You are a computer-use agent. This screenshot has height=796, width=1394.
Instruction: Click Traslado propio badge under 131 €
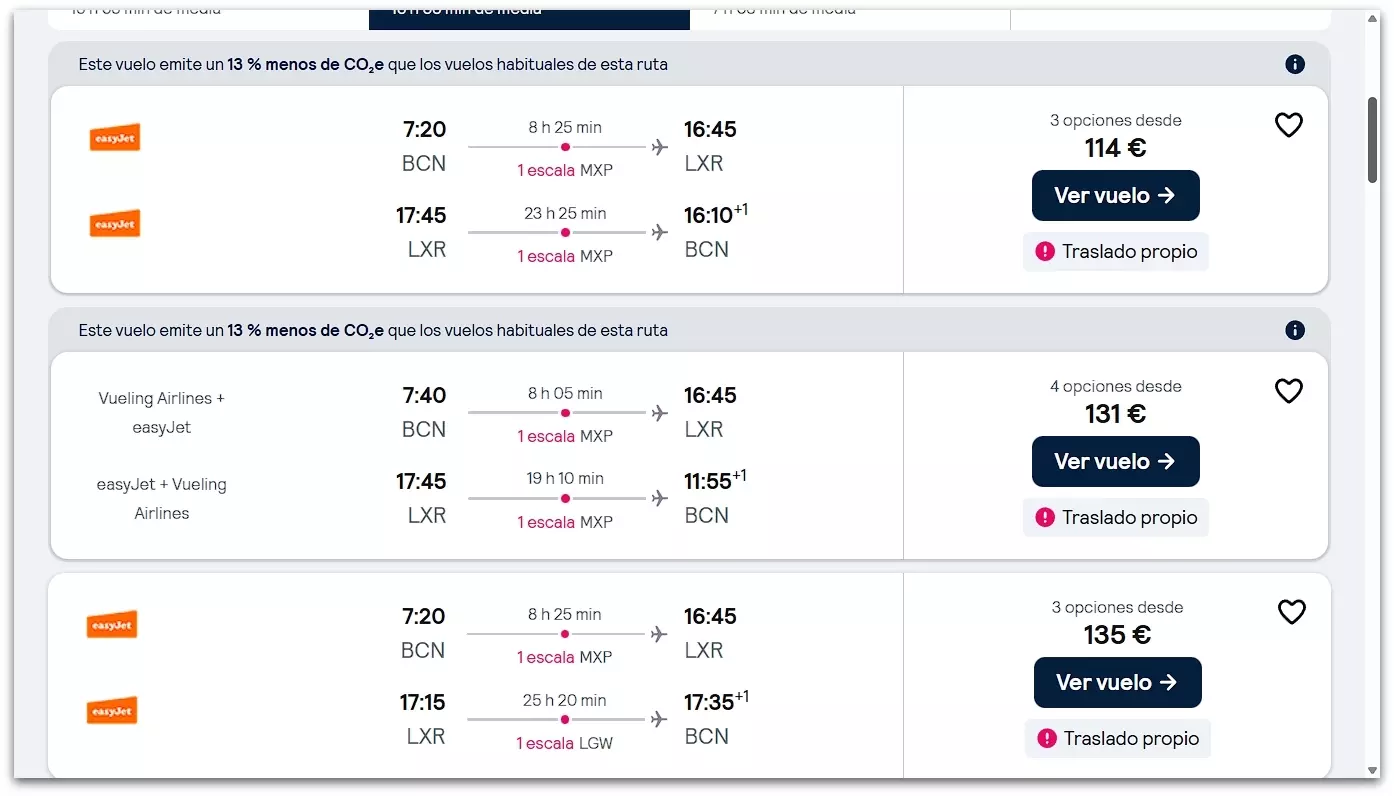pos(1116,518)
